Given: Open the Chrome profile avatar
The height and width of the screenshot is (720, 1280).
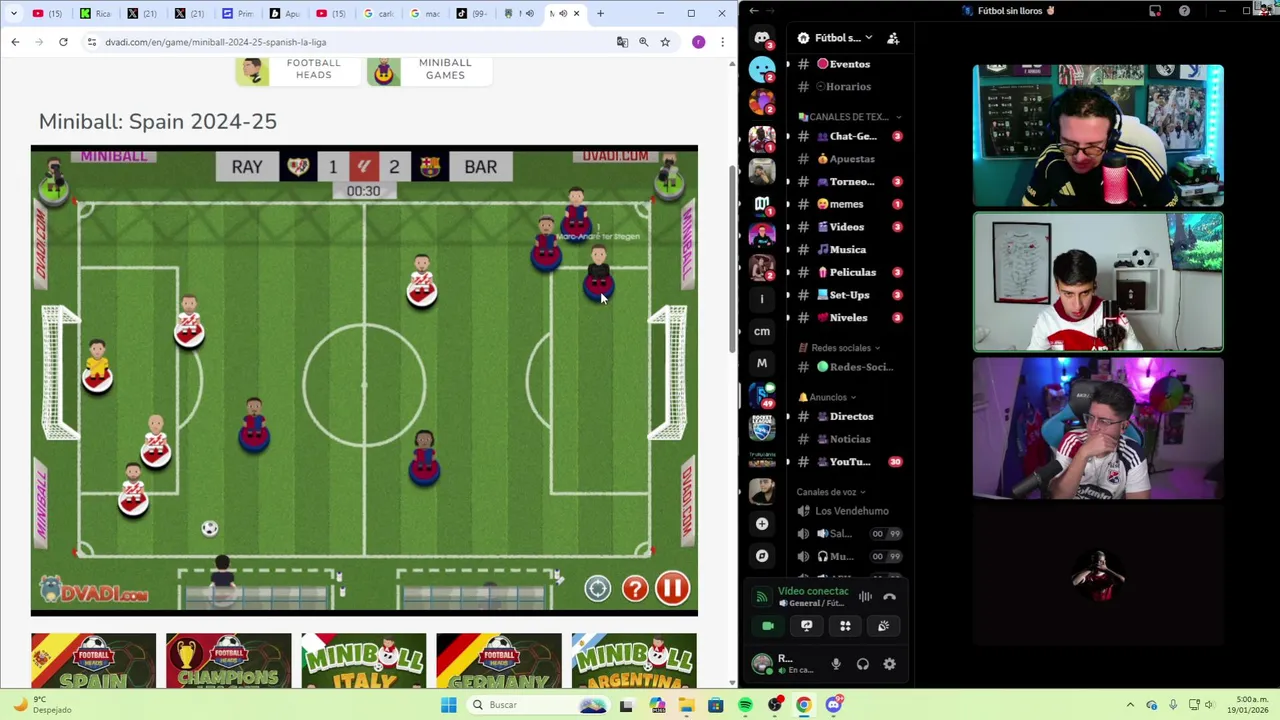Looking at the screenshot, I should (698, 42).
